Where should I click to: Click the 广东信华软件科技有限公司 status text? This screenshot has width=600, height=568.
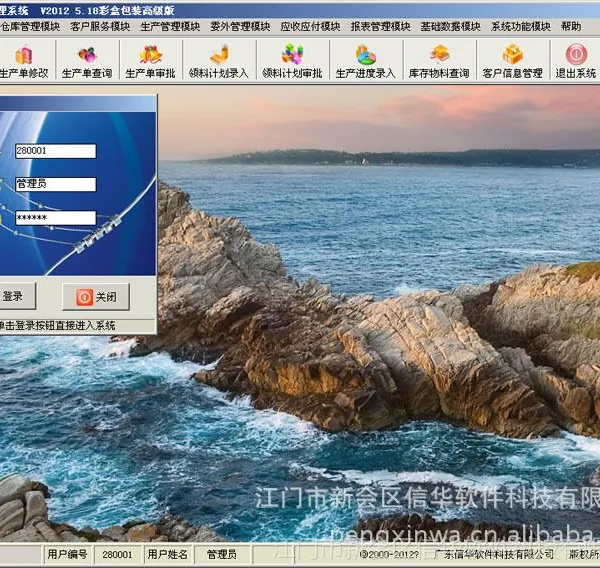pyautogui.click(x=494, y=554)
